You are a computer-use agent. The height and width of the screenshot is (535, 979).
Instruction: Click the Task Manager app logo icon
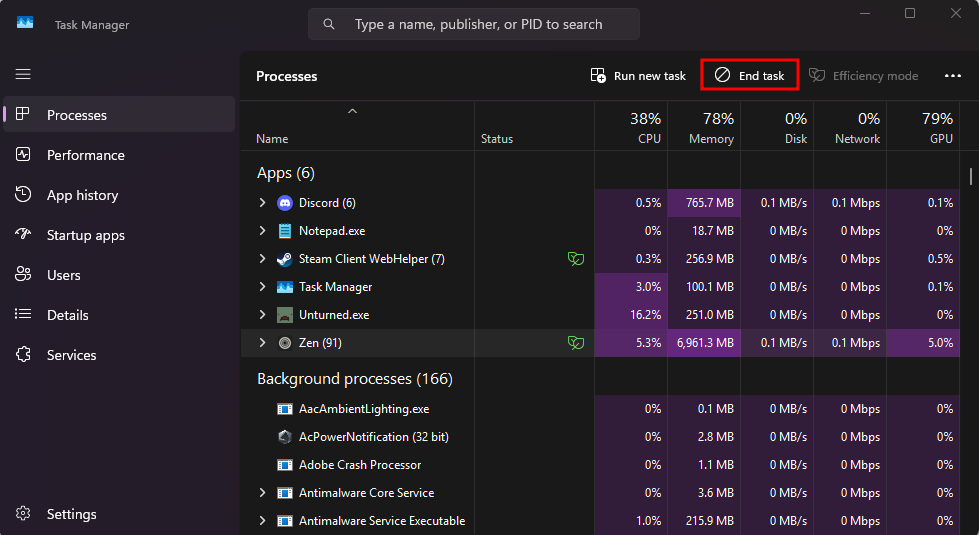pyautogui.click(x=25, y=22)
